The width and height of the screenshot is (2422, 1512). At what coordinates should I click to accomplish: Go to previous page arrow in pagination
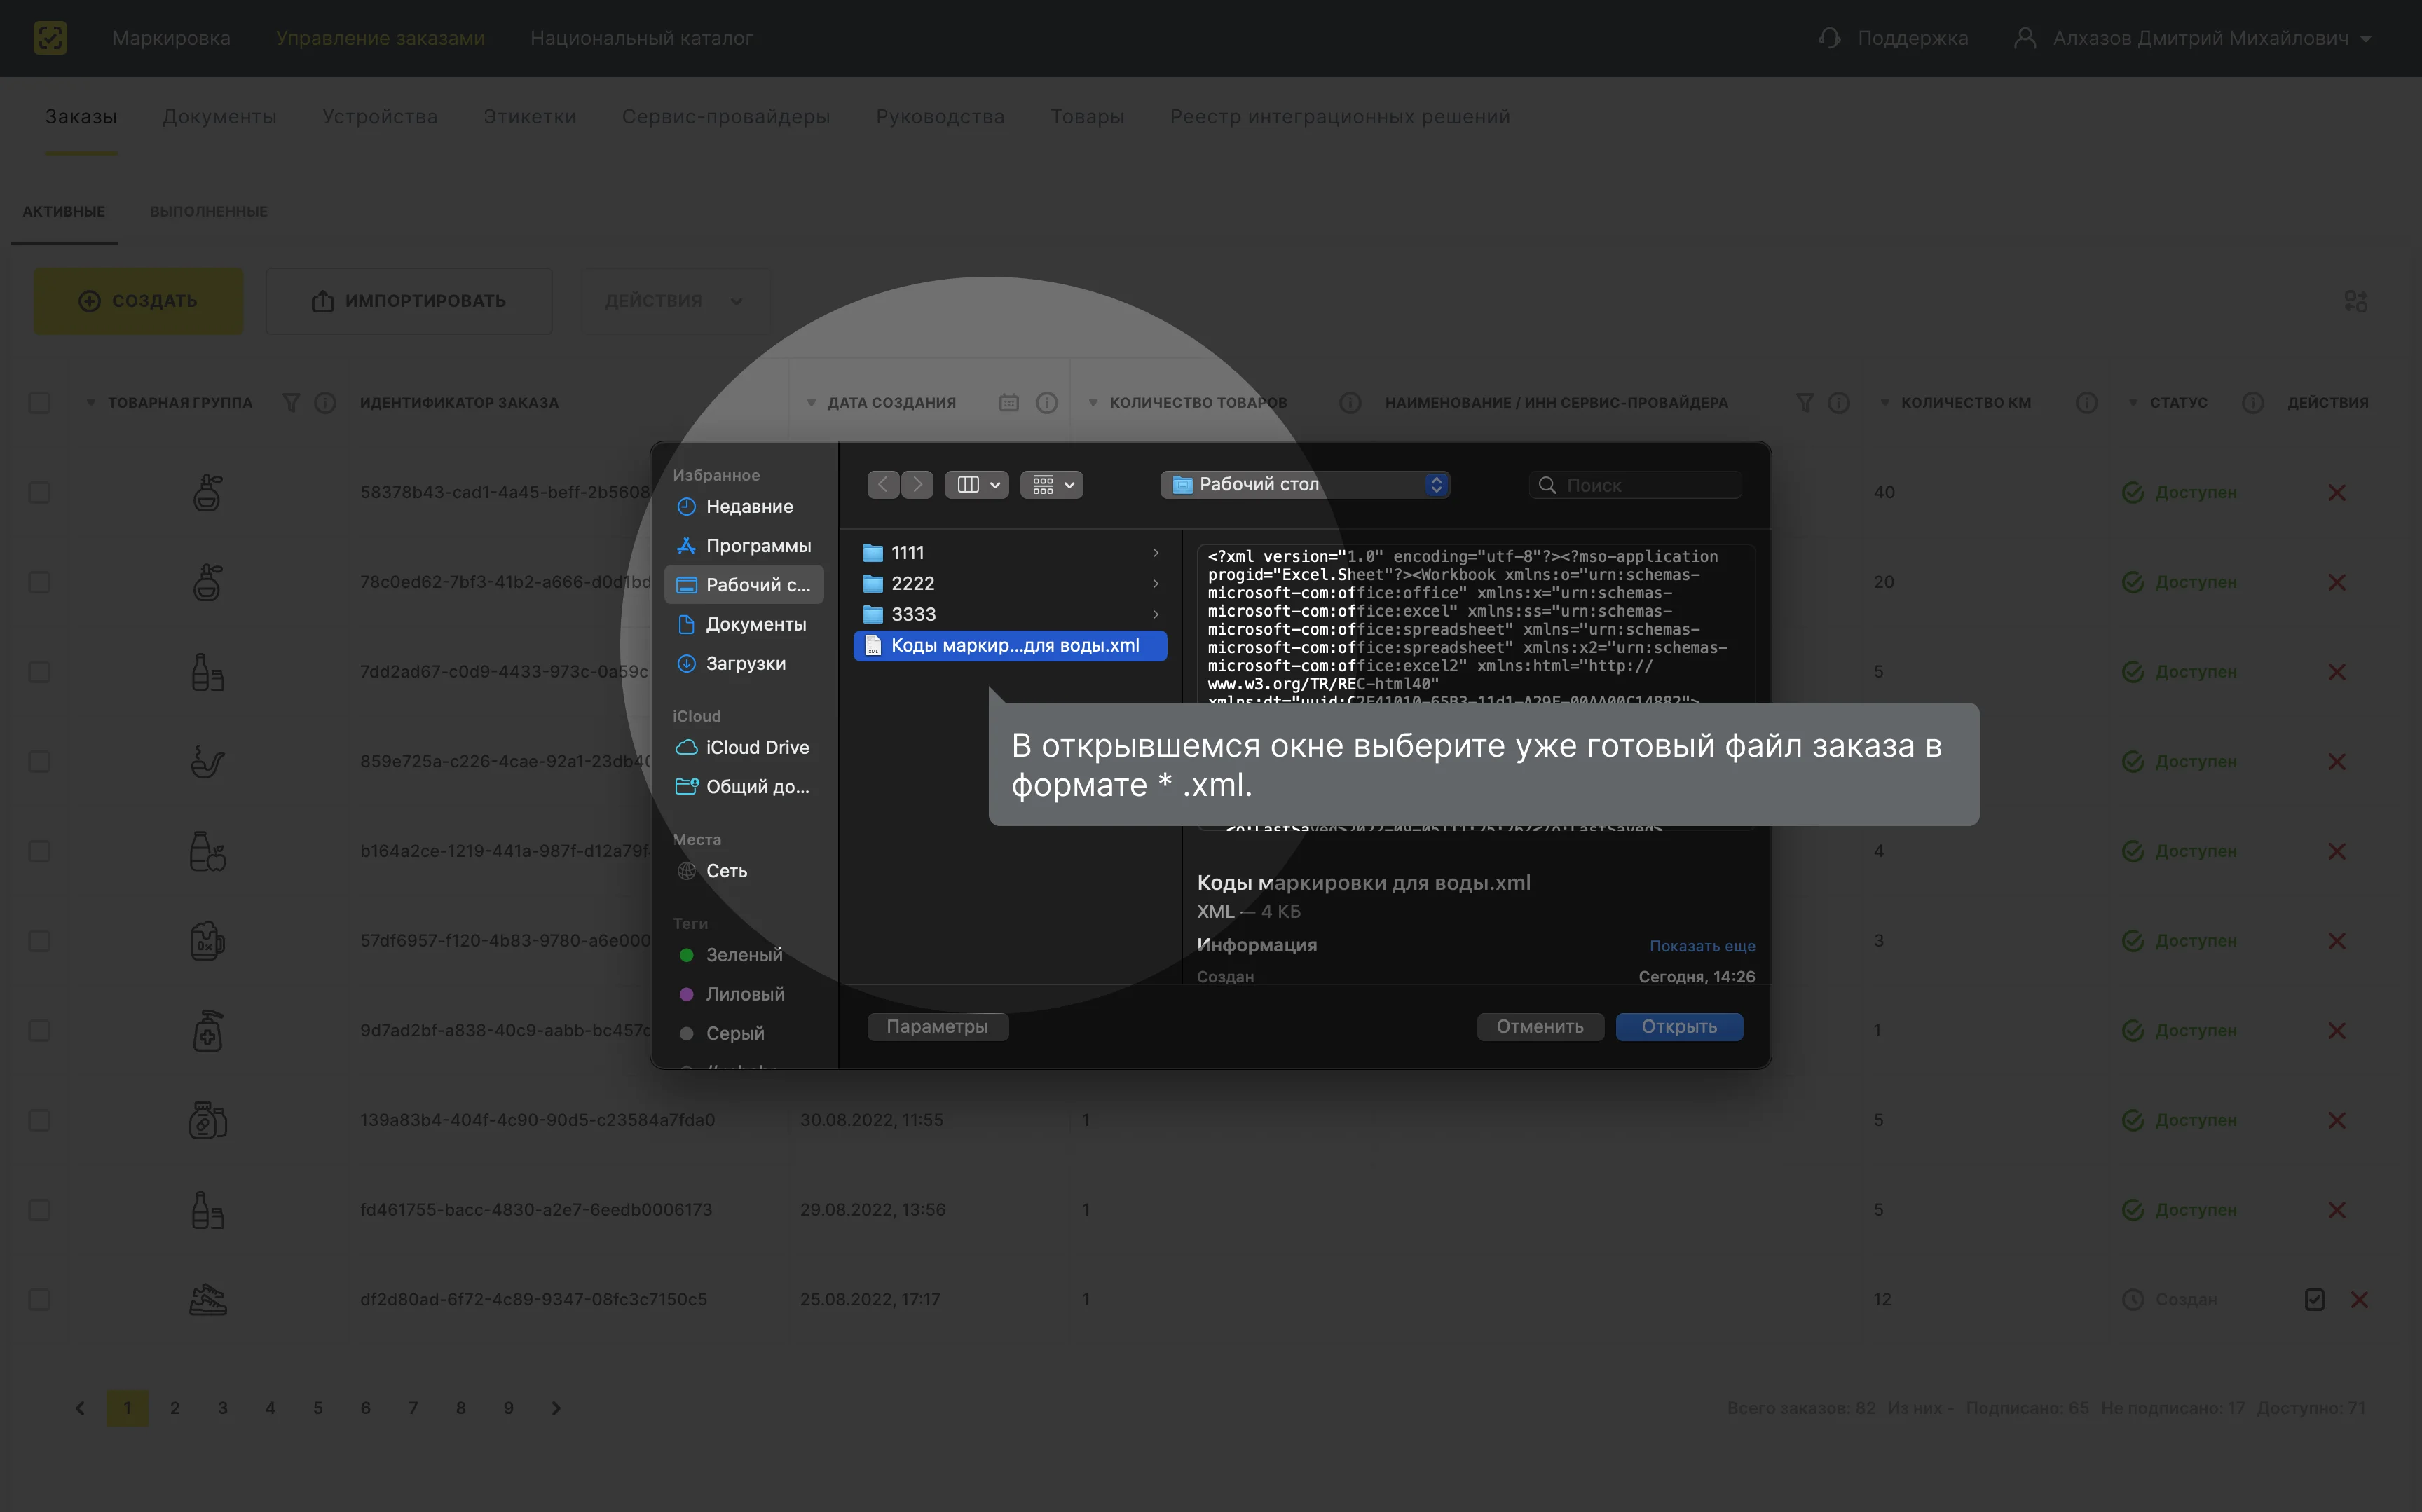(80, 1408)
